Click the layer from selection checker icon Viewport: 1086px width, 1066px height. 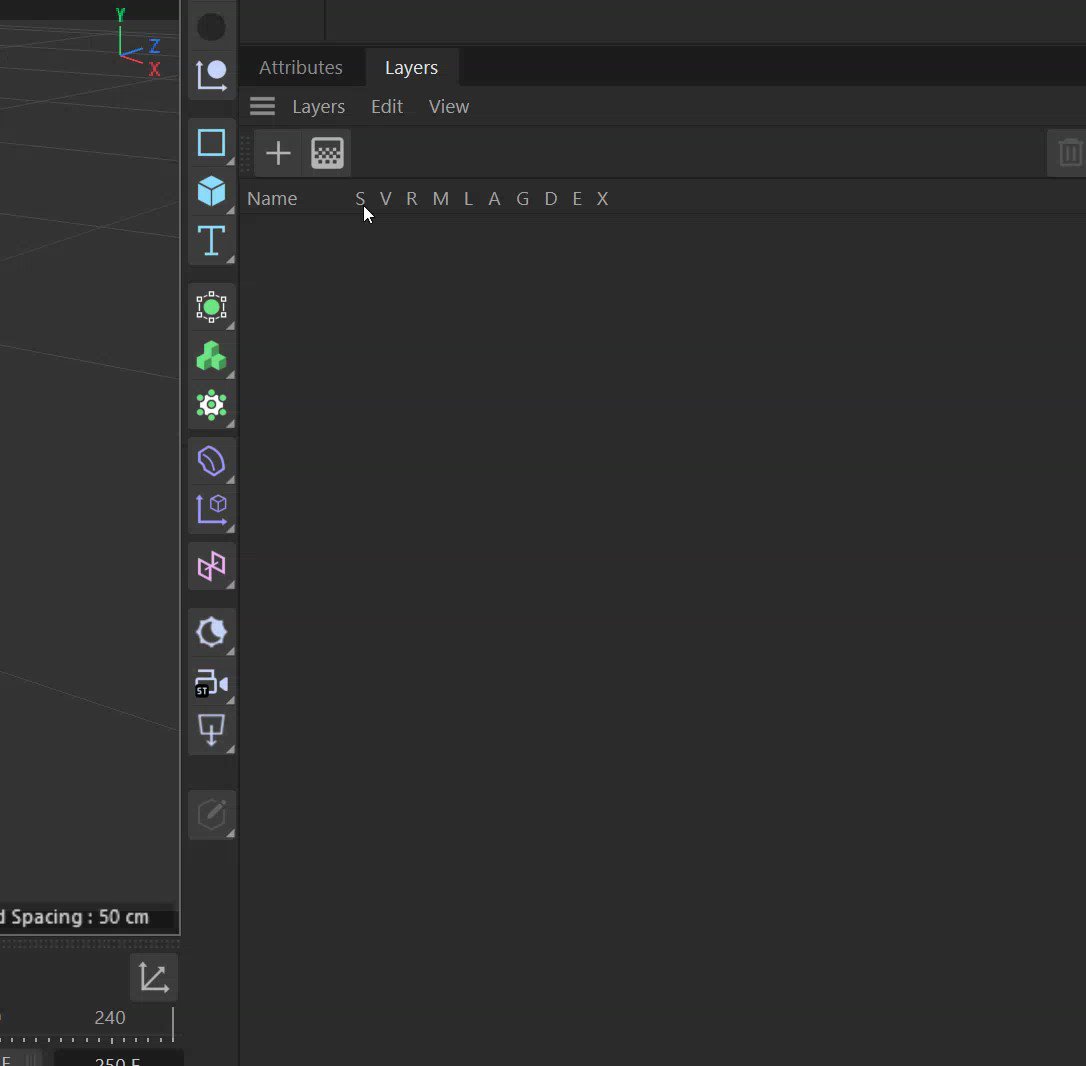point(327,153)
